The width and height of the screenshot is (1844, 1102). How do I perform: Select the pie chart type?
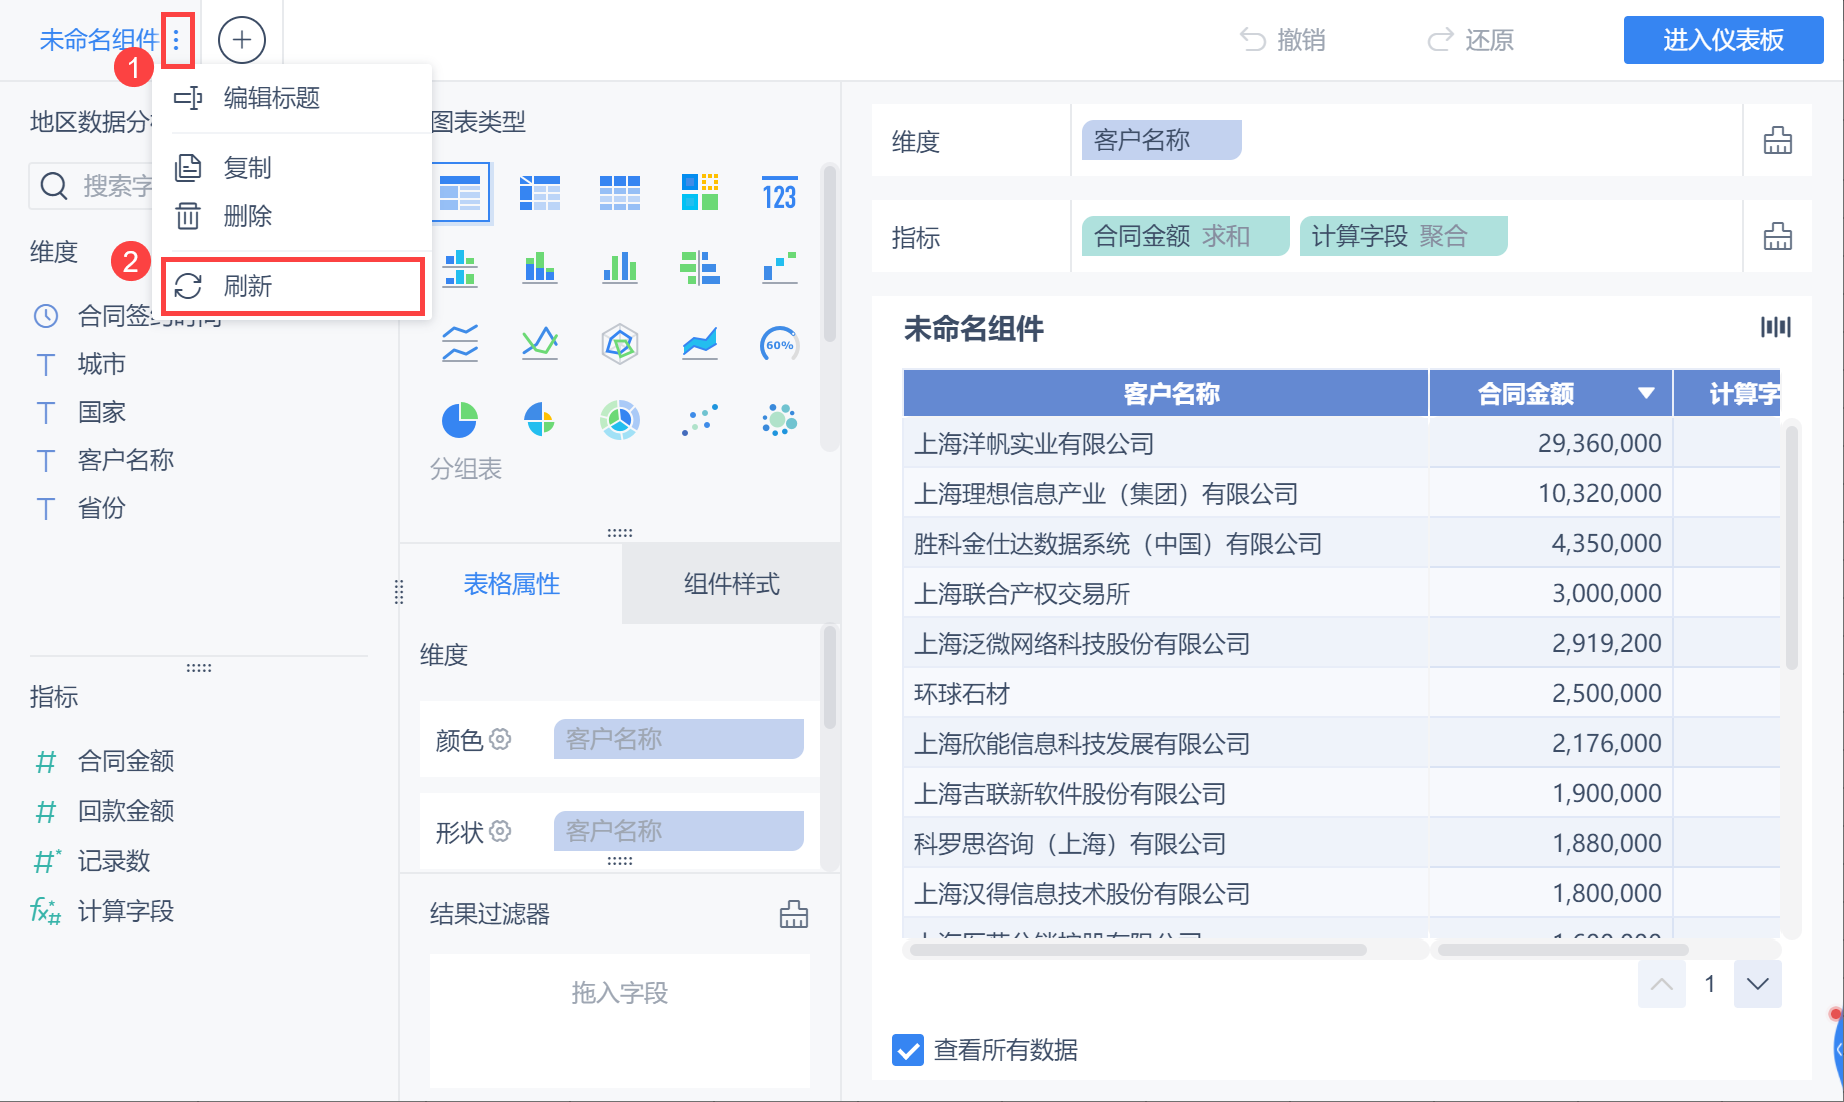(x=460, y=420)
